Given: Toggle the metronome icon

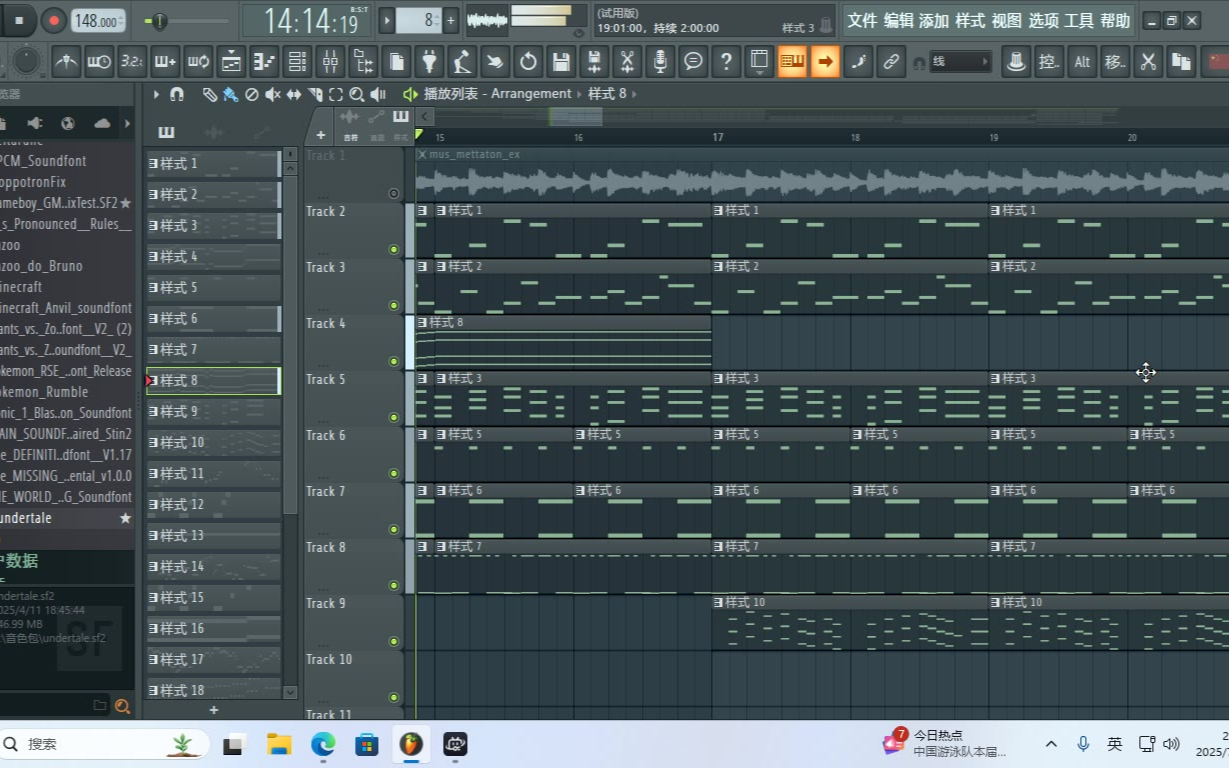Looking at the screenshot, I should pos(66,62).
